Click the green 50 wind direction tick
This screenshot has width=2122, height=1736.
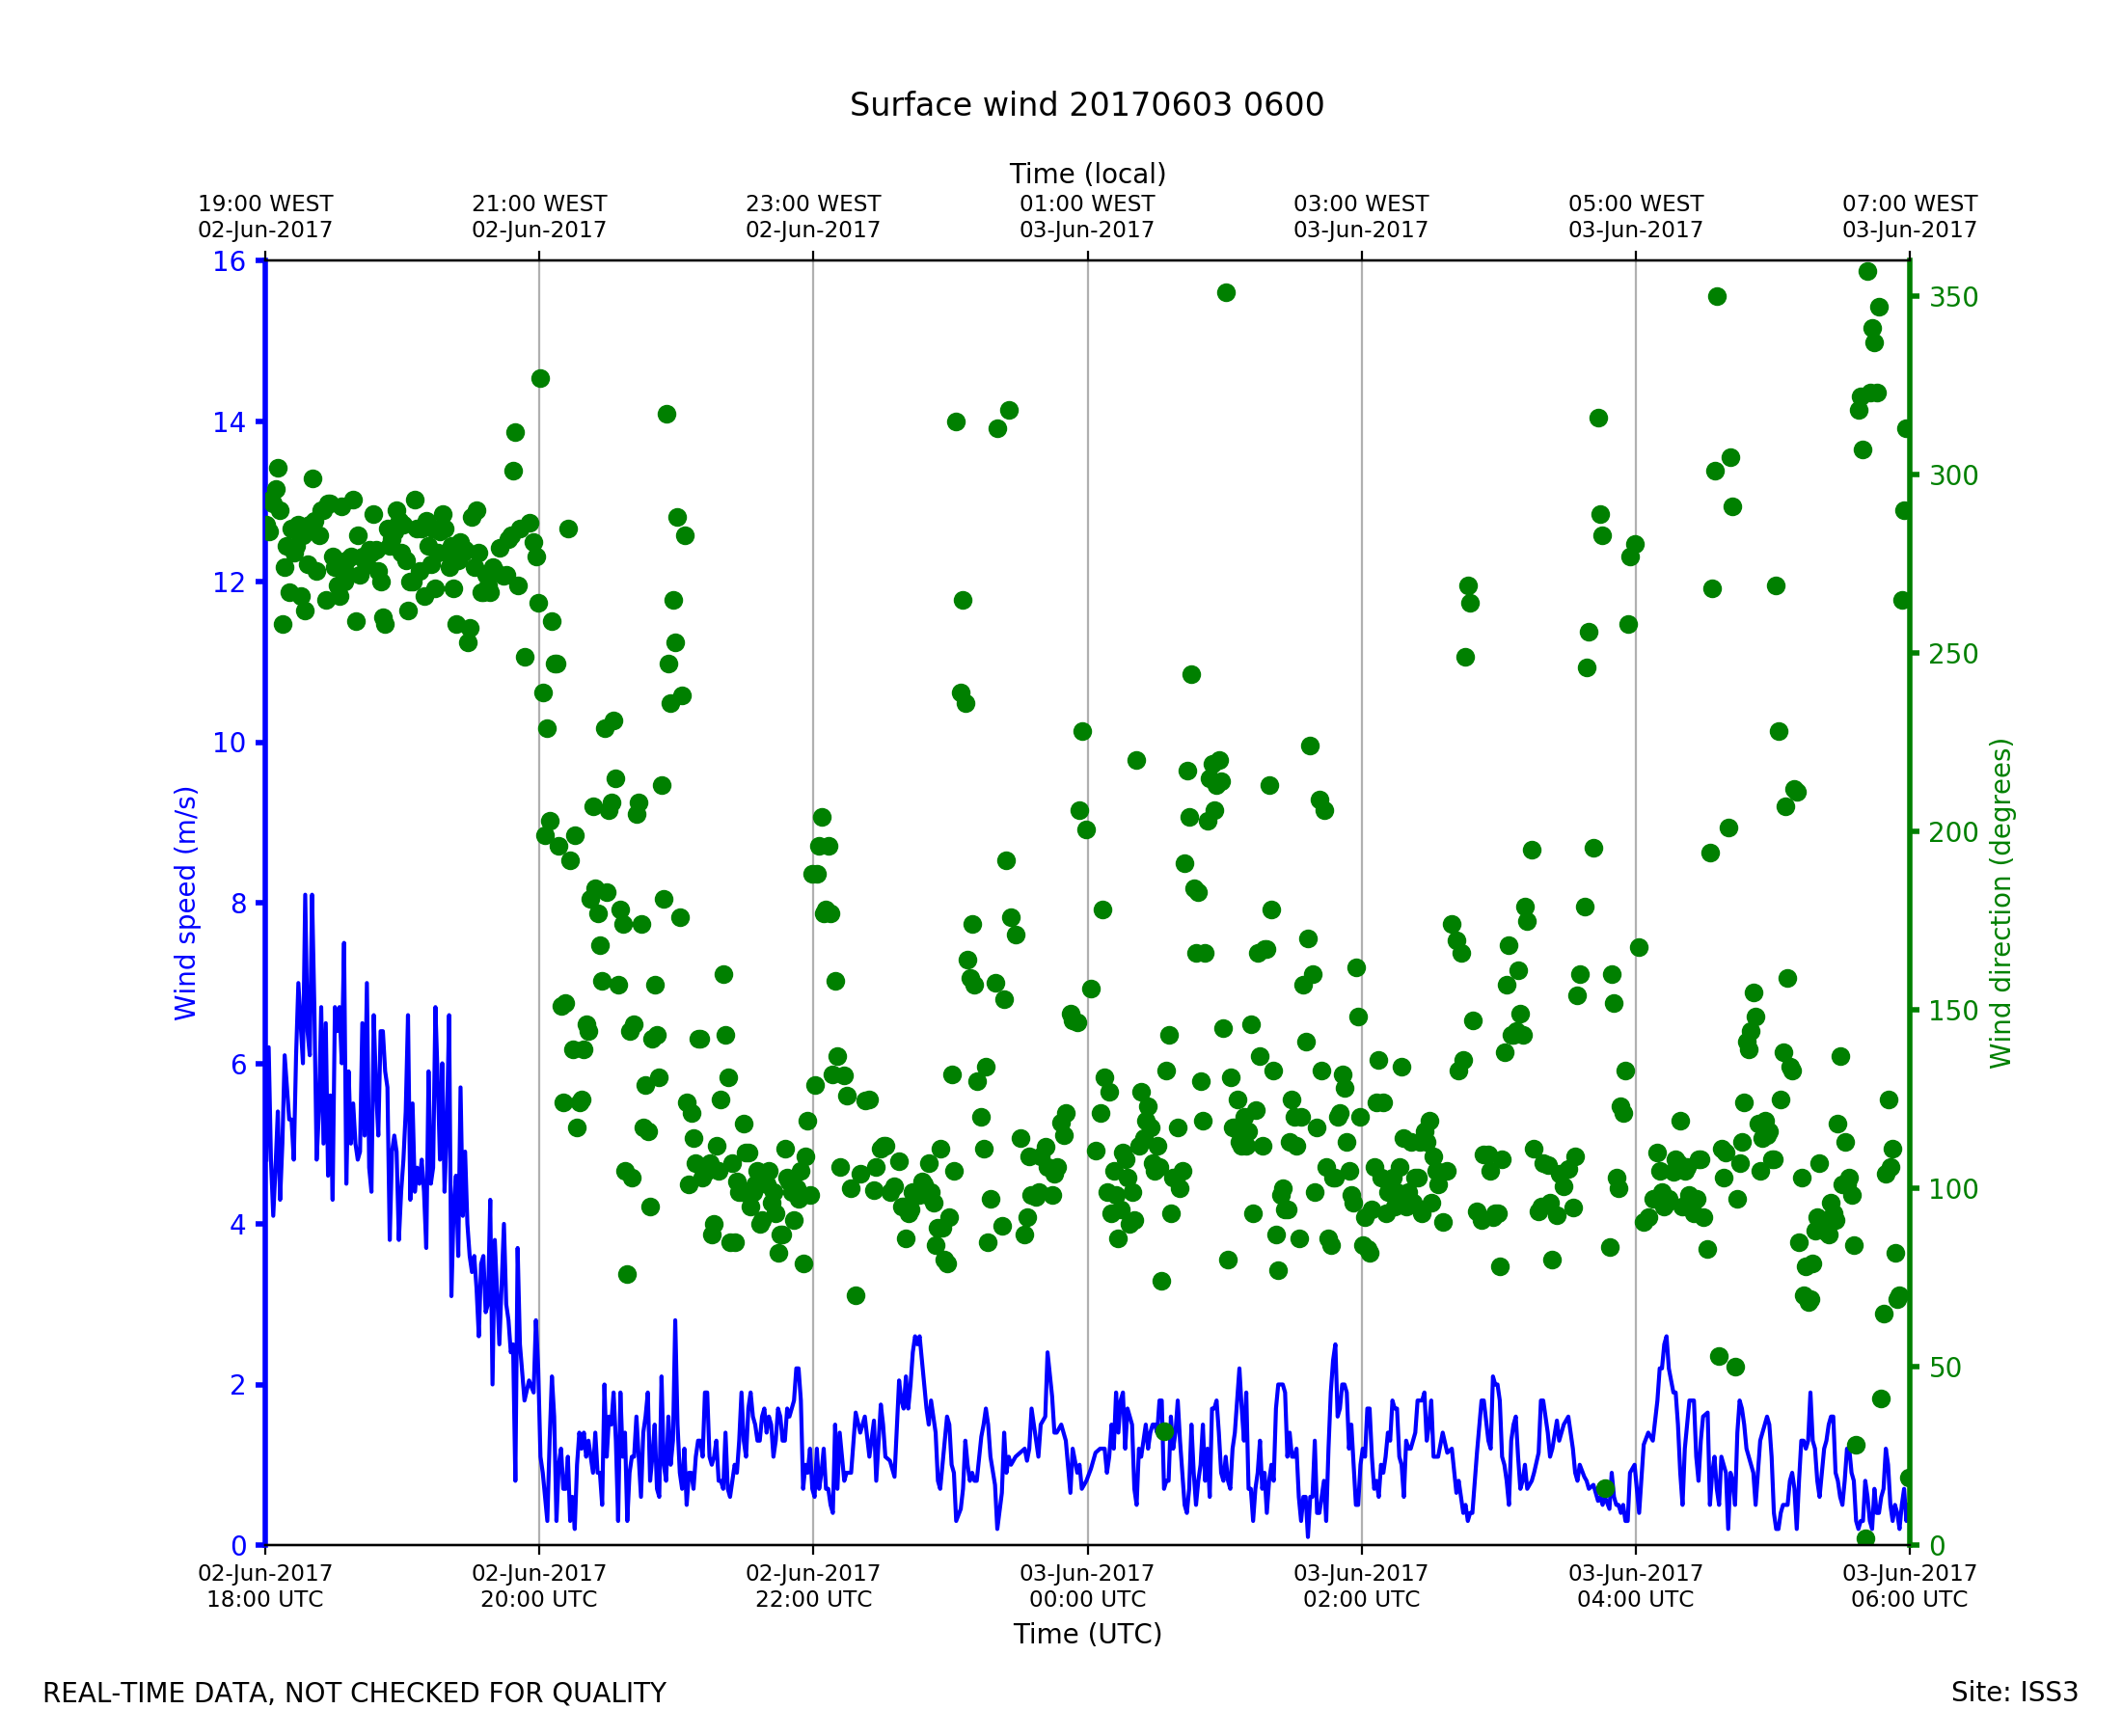click(1946, 1367)
